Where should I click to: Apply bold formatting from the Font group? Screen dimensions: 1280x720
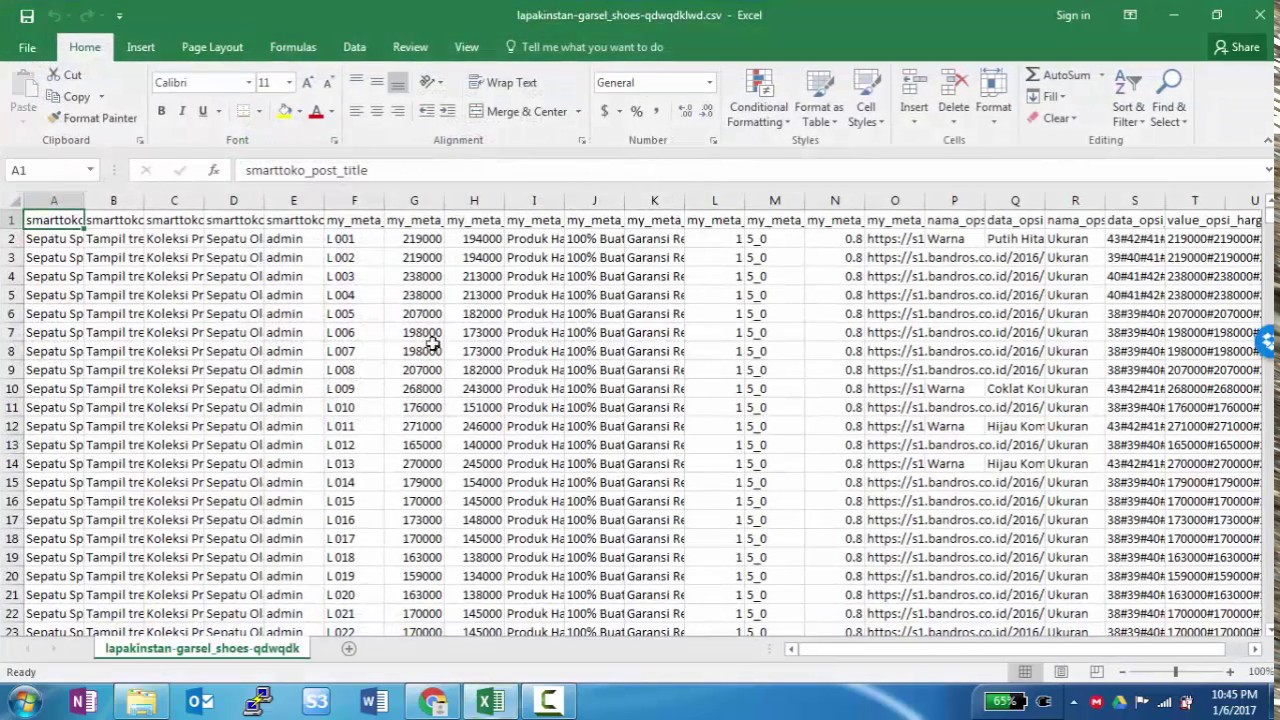[161, 110]
